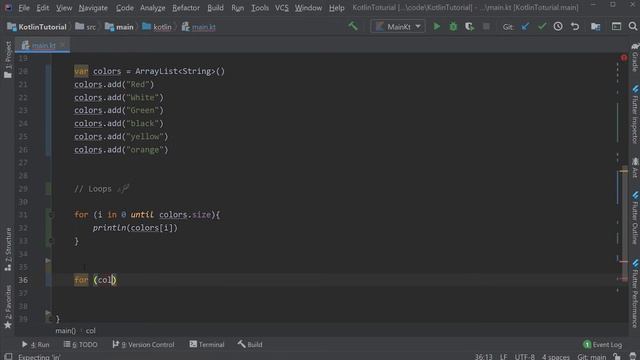Open the TODO tool window button
Viewport: 640px width, 360px height.
click(x=80, y=344)
